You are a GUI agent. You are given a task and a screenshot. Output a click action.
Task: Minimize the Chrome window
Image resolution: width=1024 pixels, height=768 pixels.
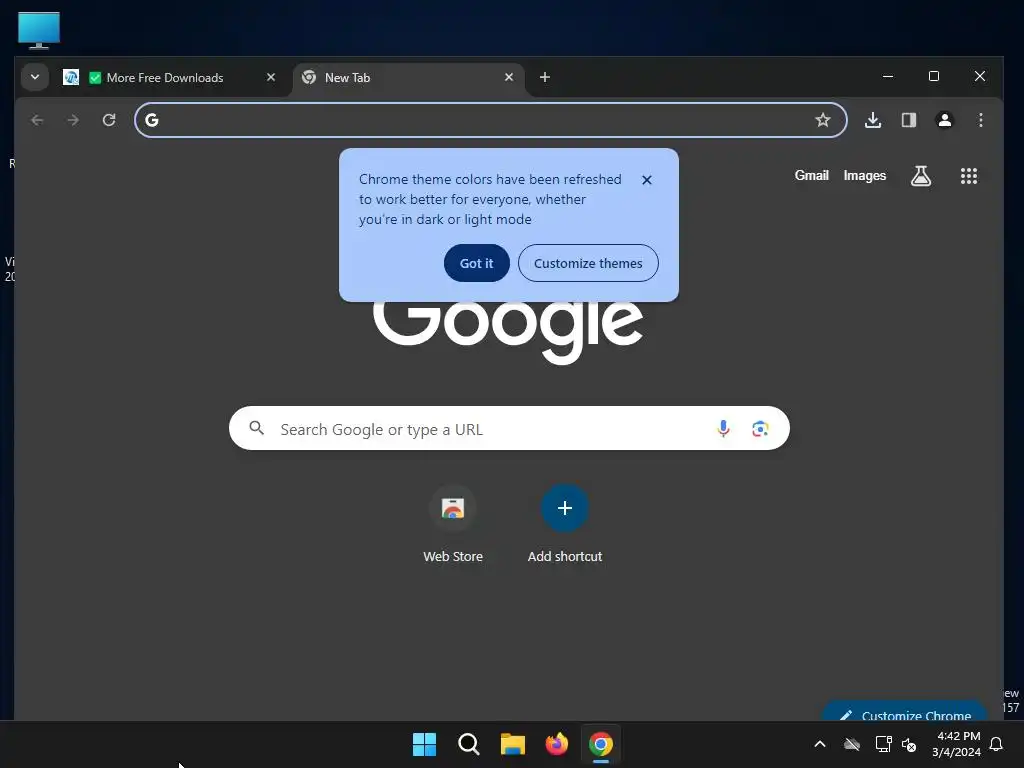888,76
